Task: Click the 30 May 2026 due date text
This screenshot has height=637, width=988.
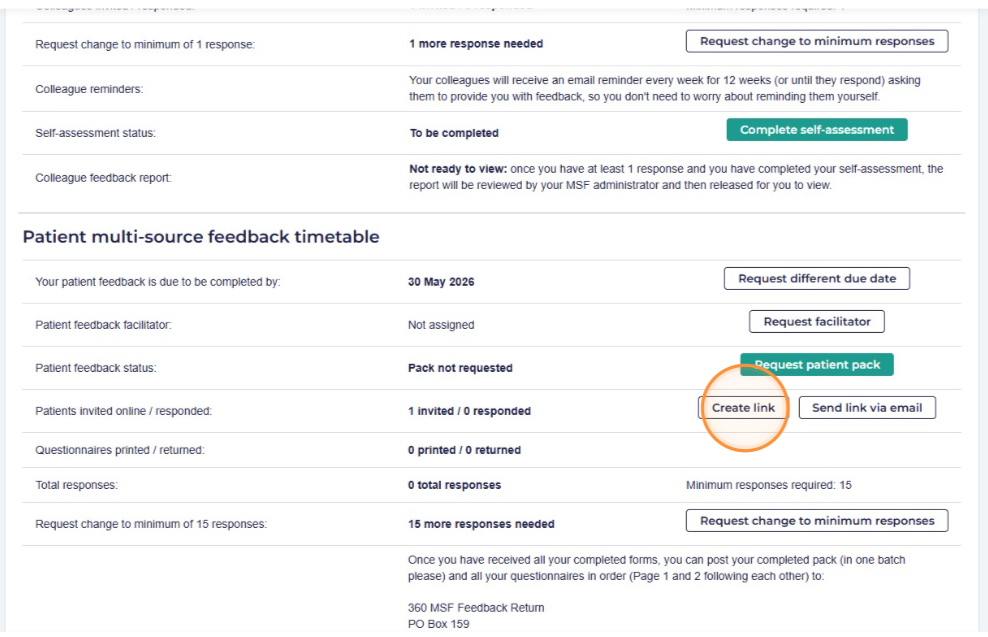Action: pos(441,282)
